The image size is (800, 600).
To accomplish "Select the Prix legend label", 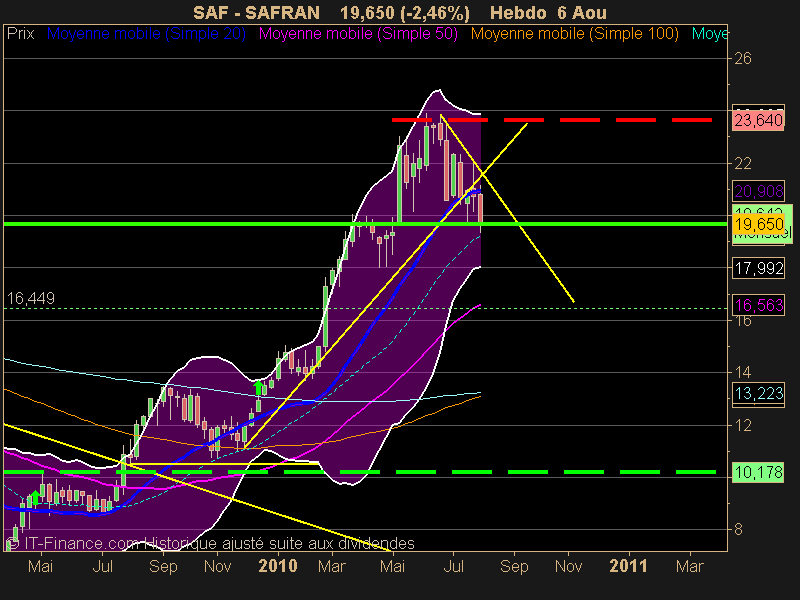I will 20,34.
